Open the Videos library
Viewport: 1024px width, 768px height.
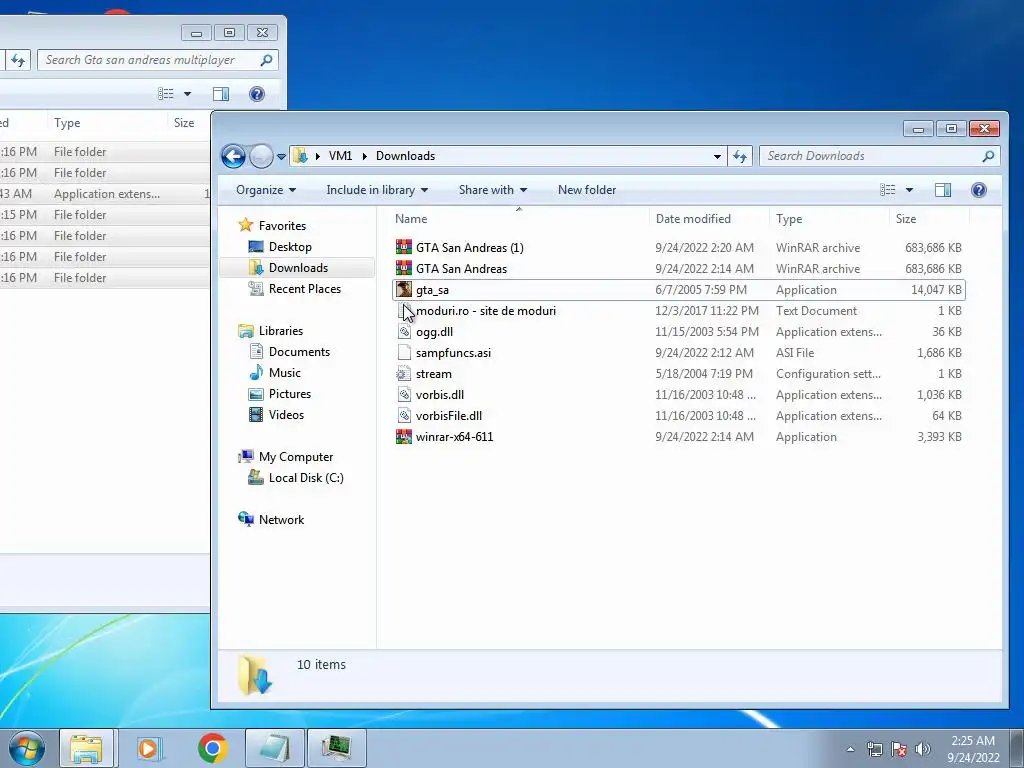[286, 415]
